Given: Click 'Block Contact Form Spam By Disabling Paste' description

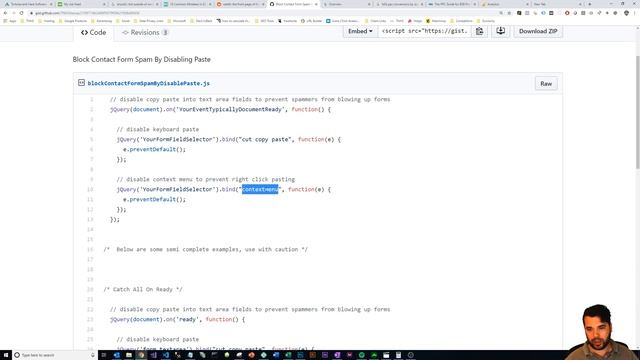Looking at the screenshot, I should pos(142,60).
